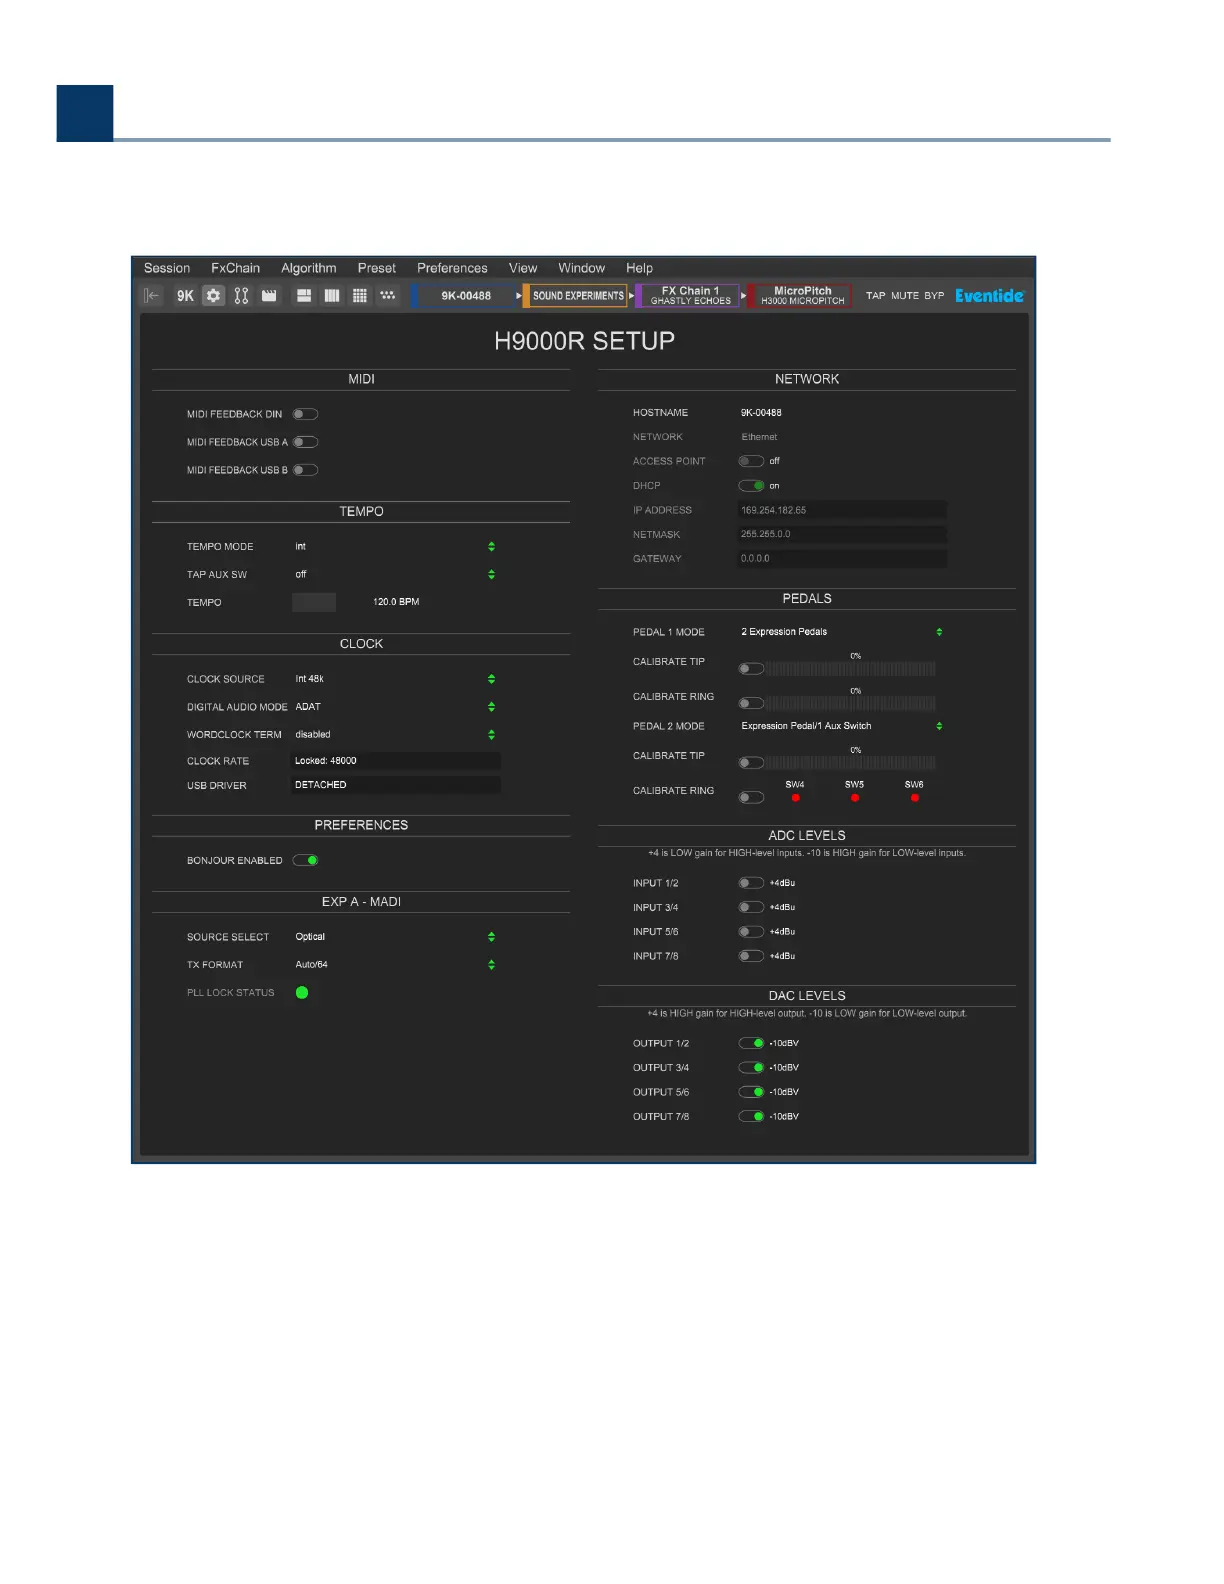Click the dotted pattern view icon
Viewport: 1224px width, 1584px height.
[388, 296]
